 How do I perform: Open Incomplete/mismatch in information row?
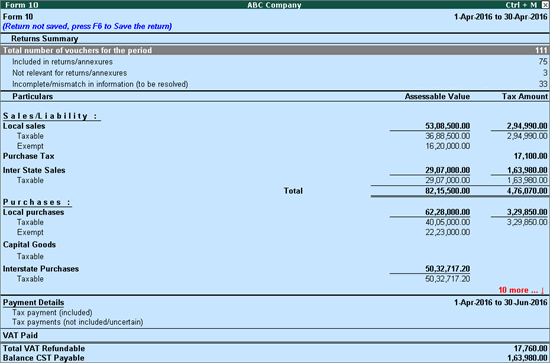coord(275,84)
